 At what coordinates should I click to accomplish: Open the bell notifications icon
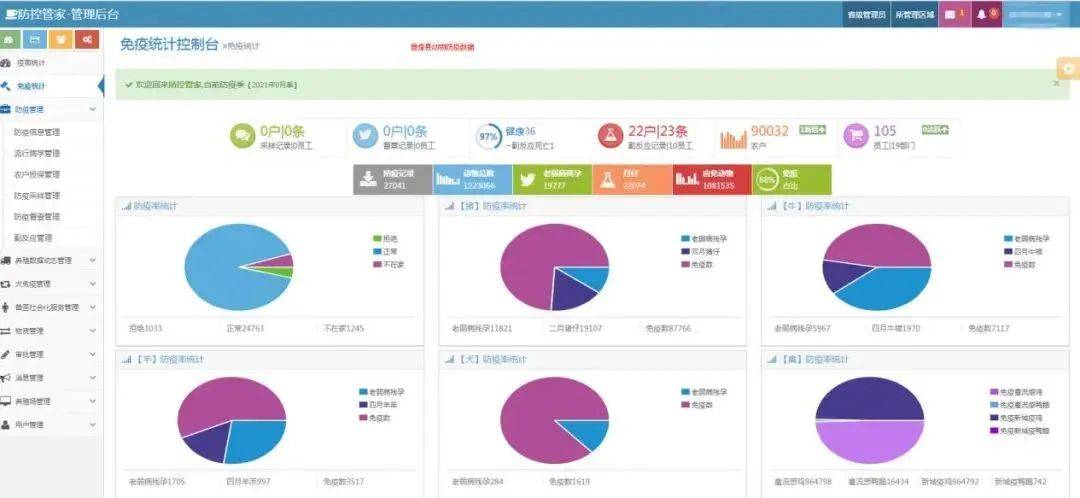(x=982, y=14)
